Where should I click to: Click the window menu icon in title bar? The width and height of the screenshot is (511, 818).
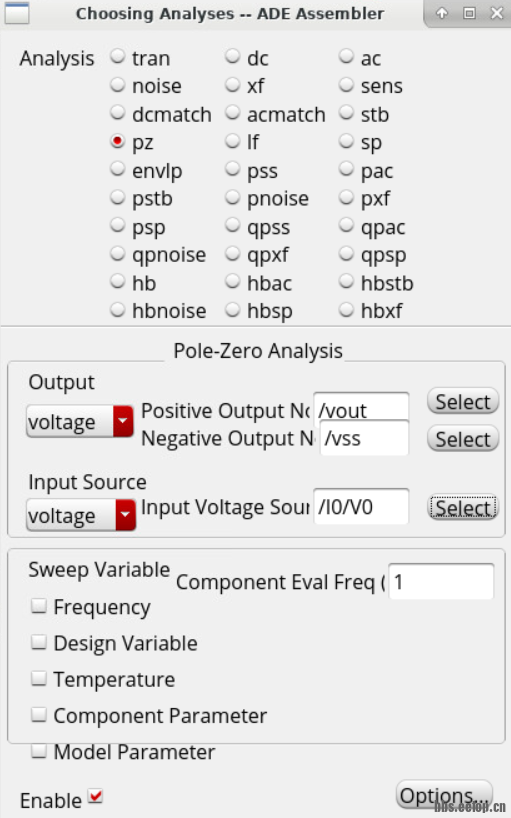(17, 13)
